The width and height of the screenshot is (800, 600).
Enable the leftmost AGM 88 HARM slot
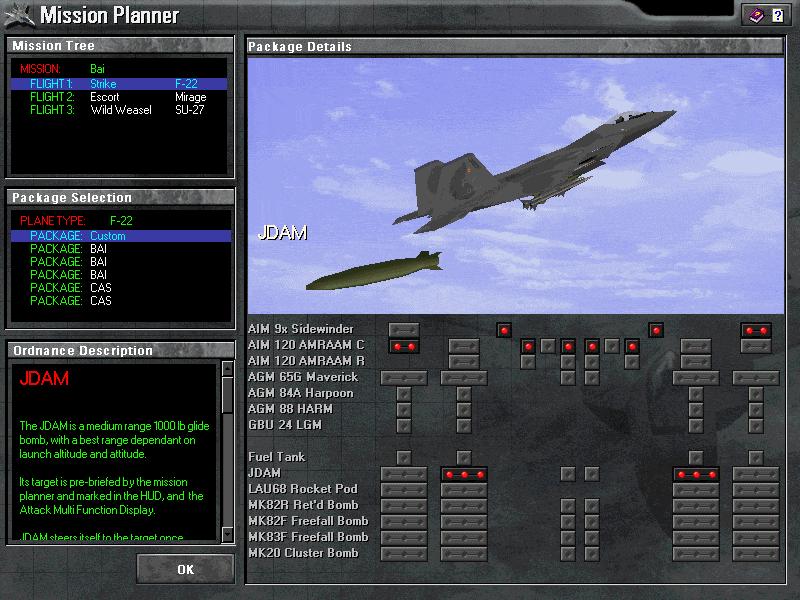point(404,410)
